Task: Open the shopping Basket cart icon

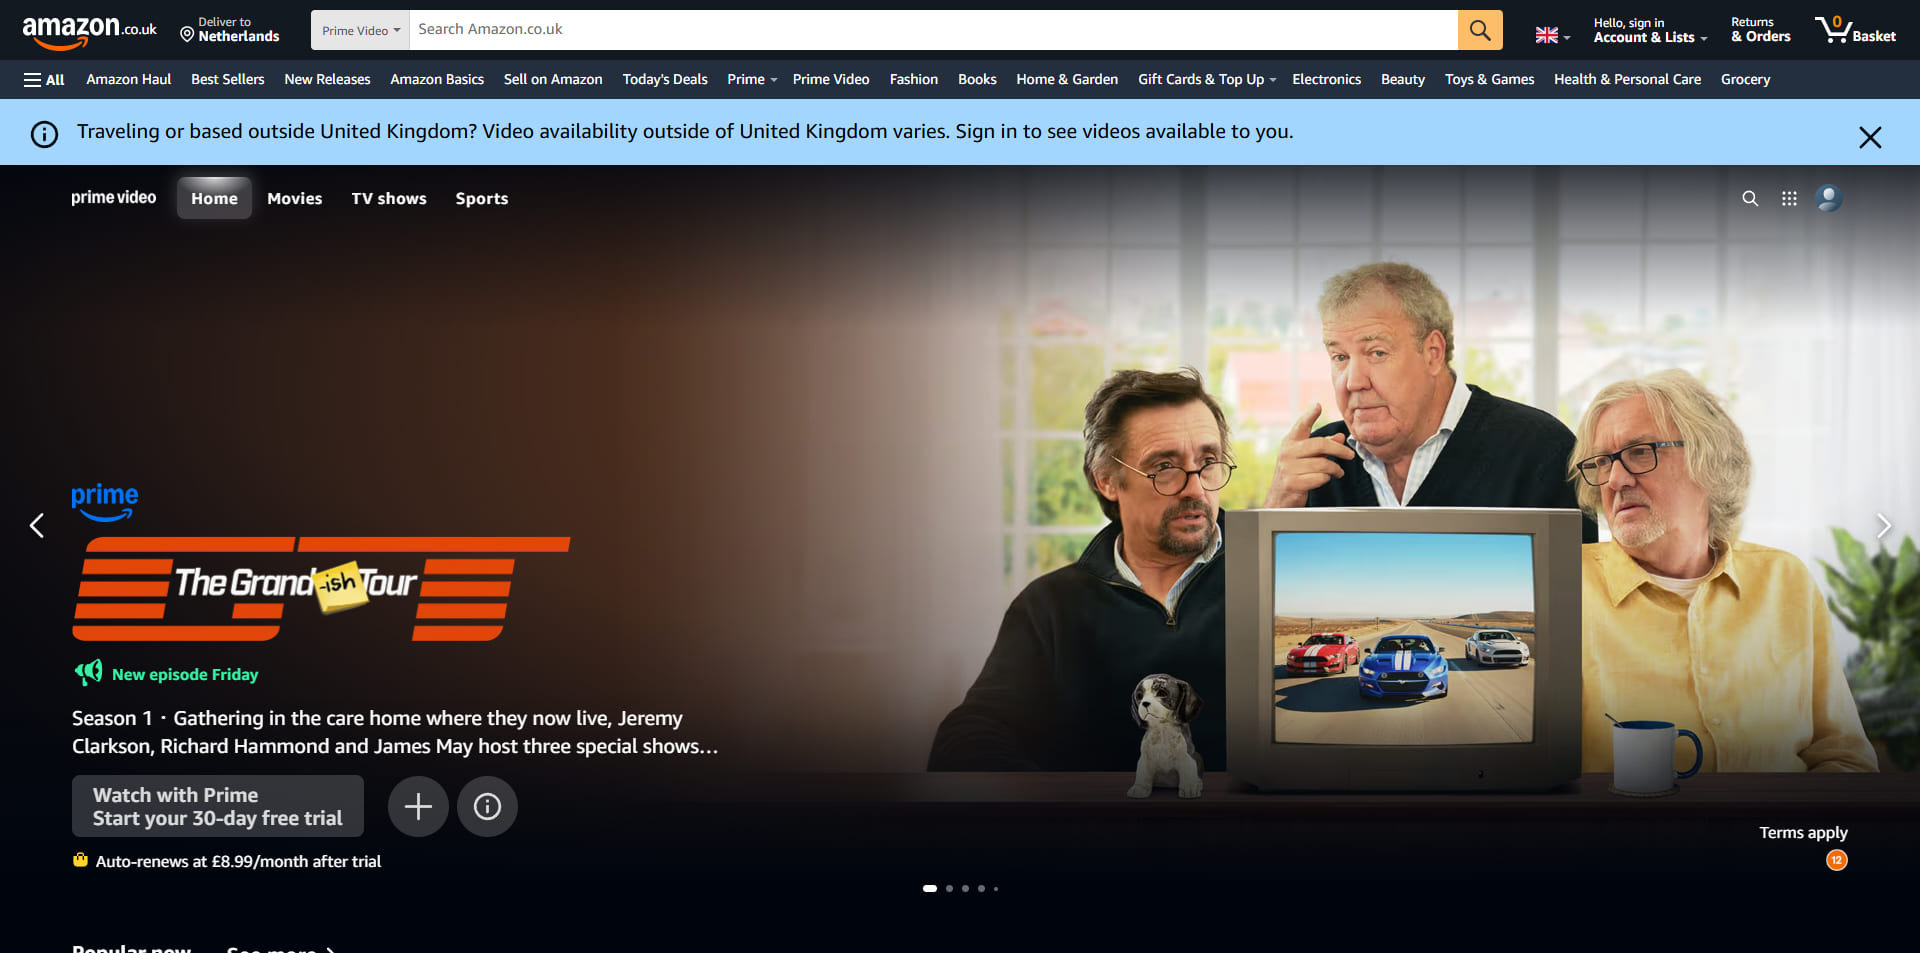Action: pos(1855,30)
